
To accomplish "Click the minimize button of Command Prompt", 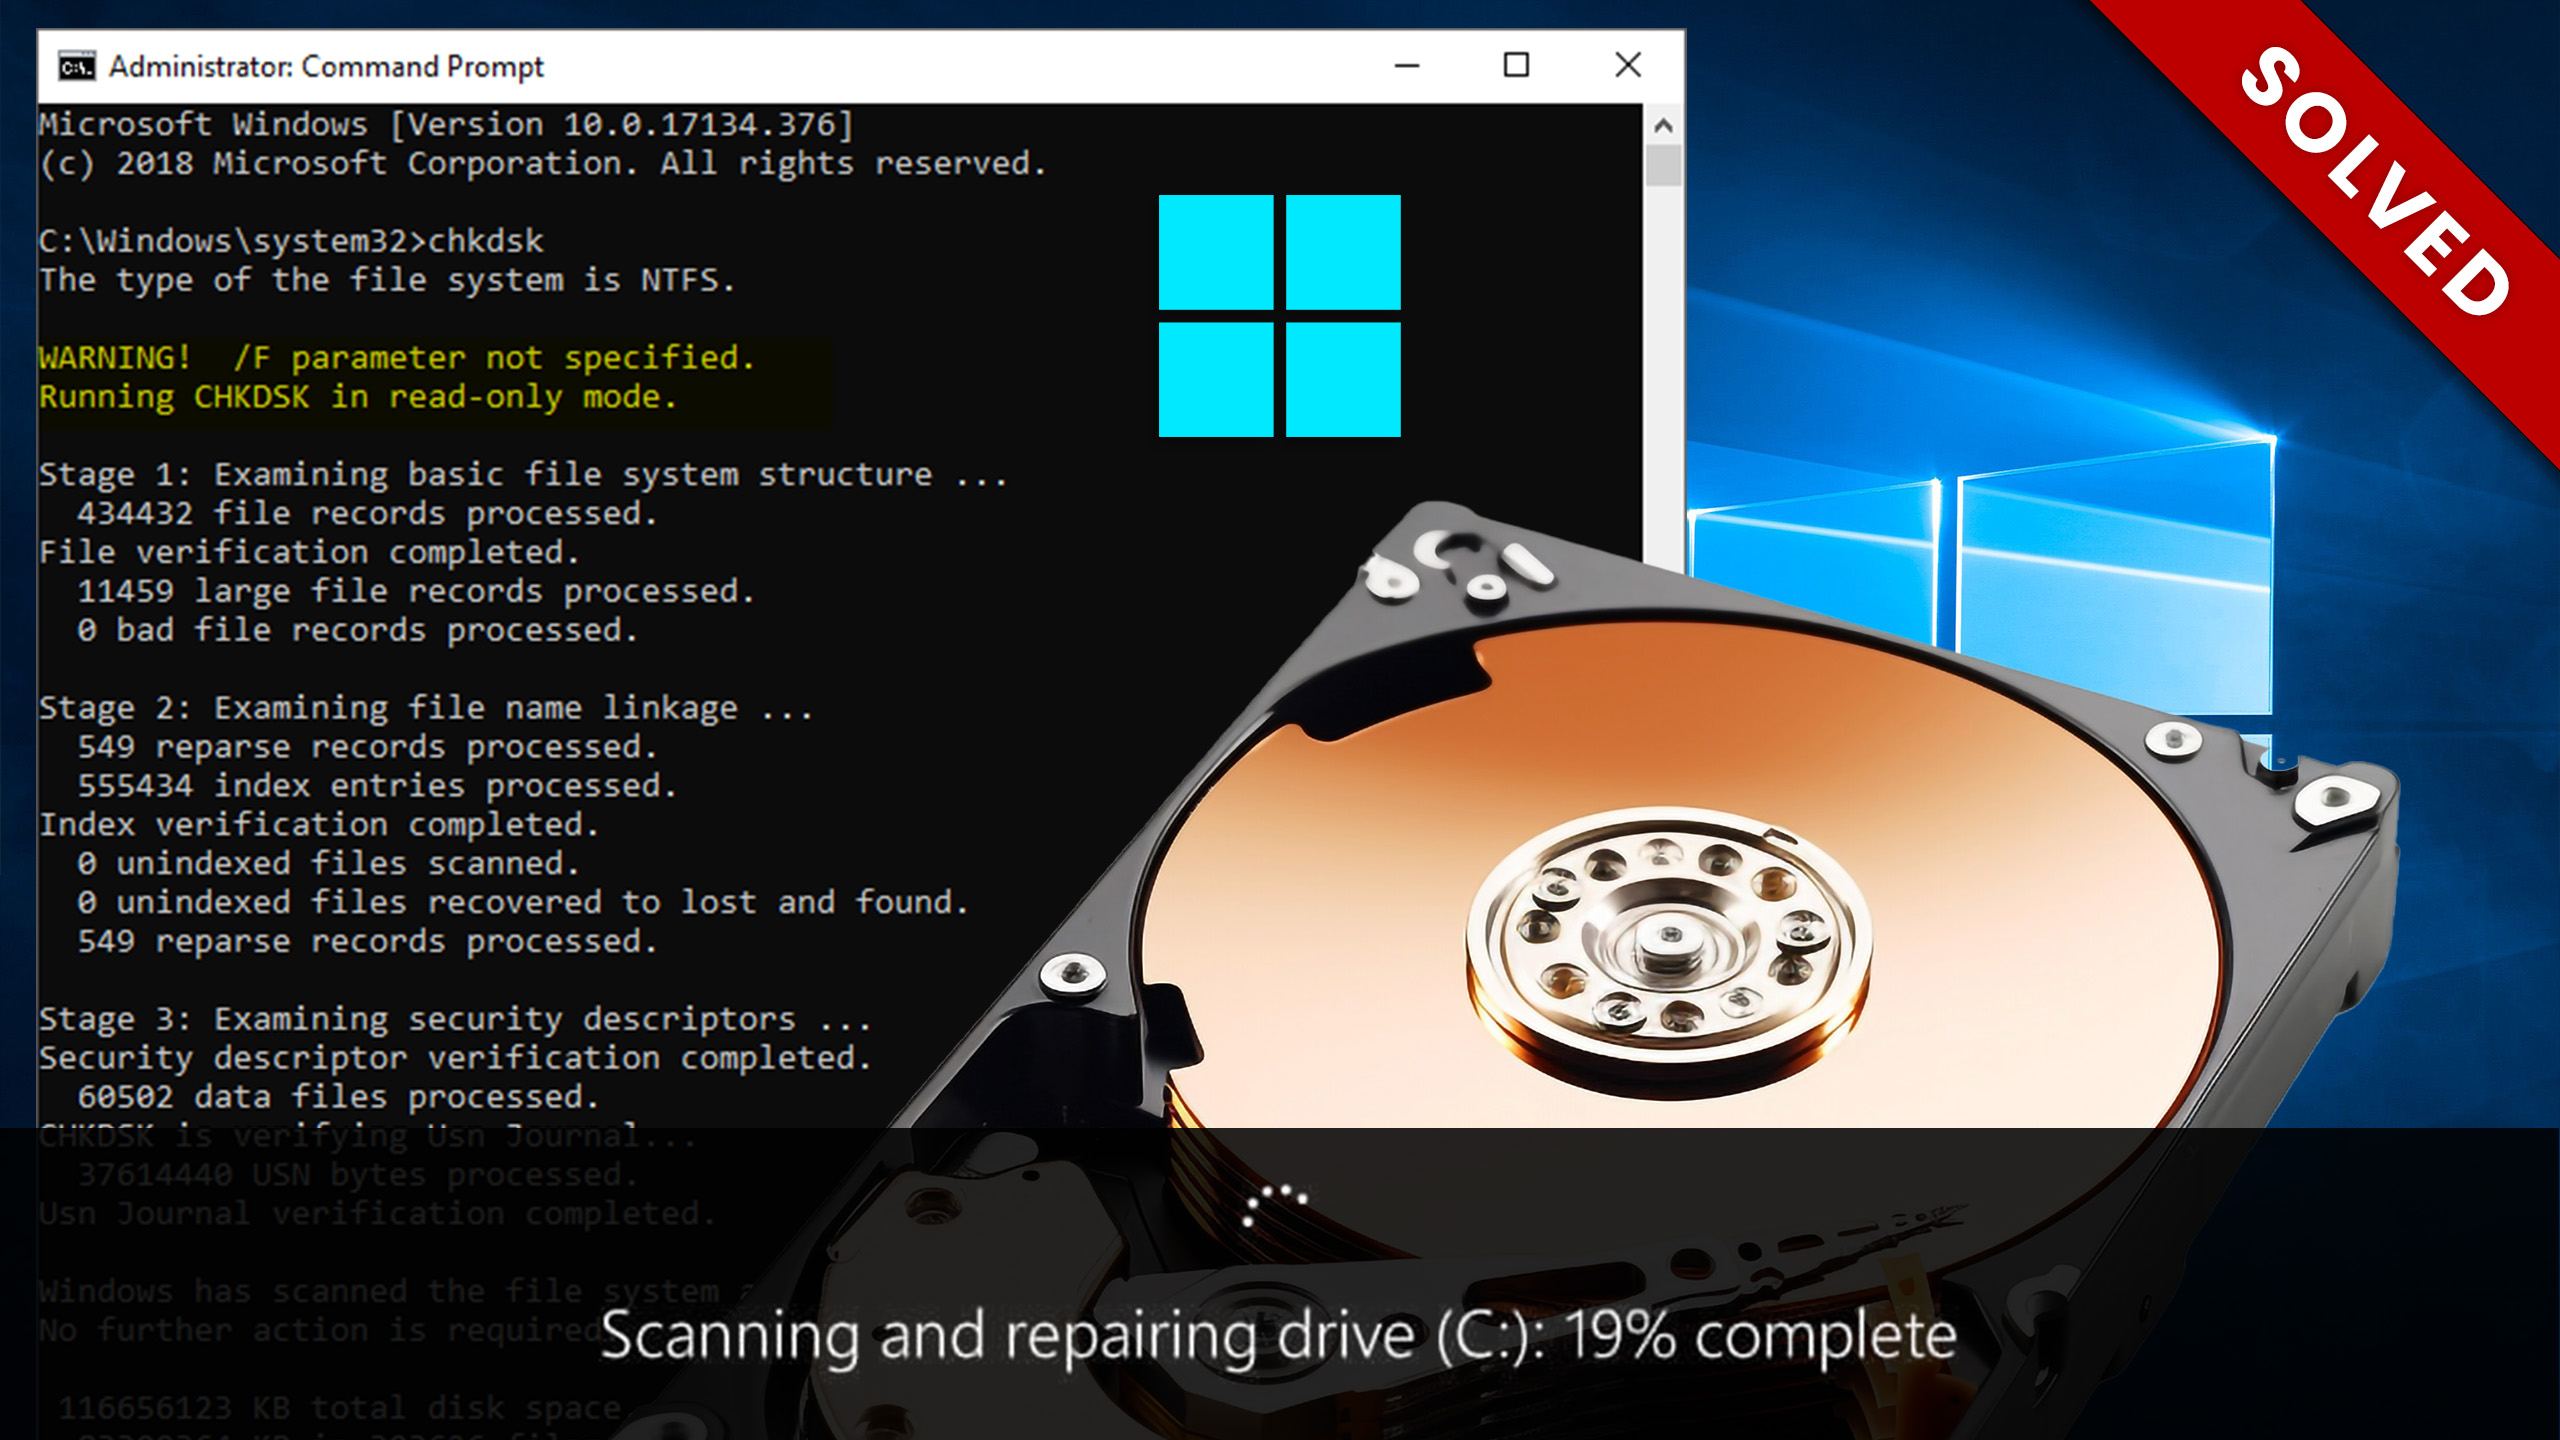I will tap(1406, 66).
